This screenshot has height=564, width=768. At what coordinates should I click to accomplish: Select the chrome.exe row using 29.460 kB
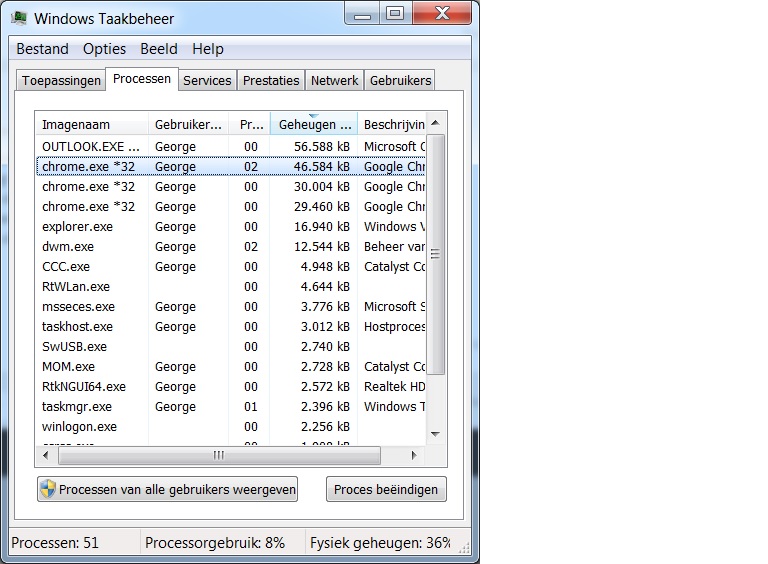[x=231, y=207]
